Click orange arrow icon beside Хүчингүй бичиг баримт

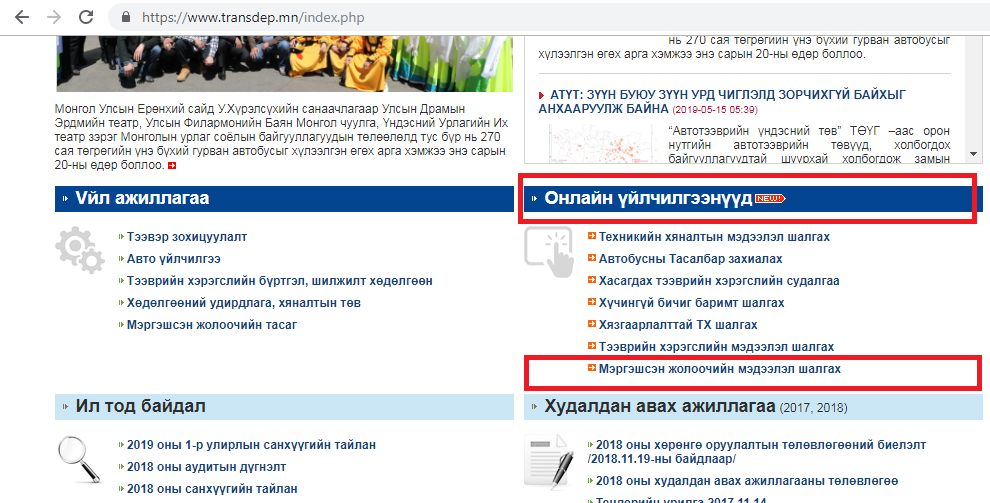(x=592, y=302)
